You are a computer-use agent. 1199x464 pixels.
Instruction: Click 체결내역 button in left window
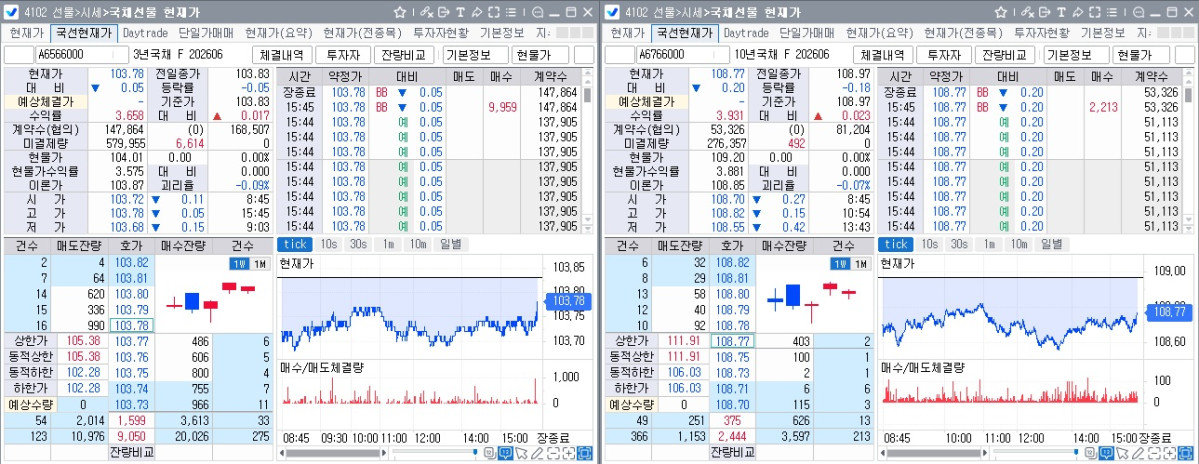(x=282, y=54)
